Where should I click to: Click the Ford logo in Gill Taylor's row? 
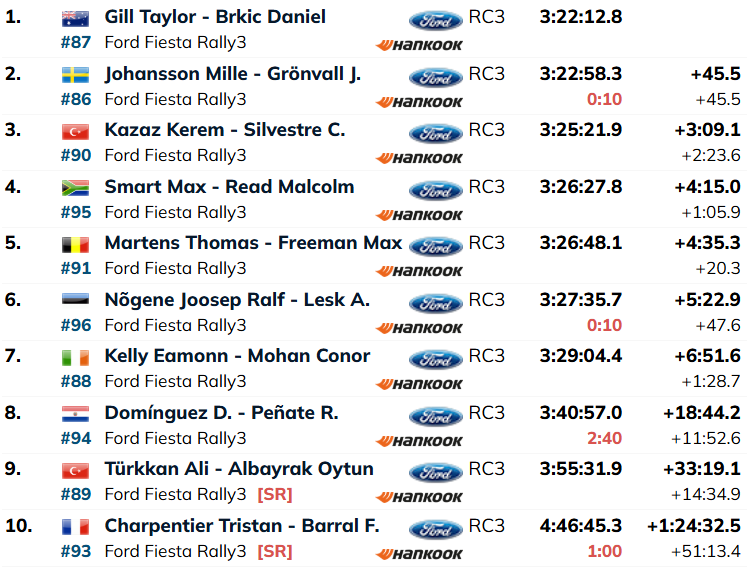[x=436, y=20]
